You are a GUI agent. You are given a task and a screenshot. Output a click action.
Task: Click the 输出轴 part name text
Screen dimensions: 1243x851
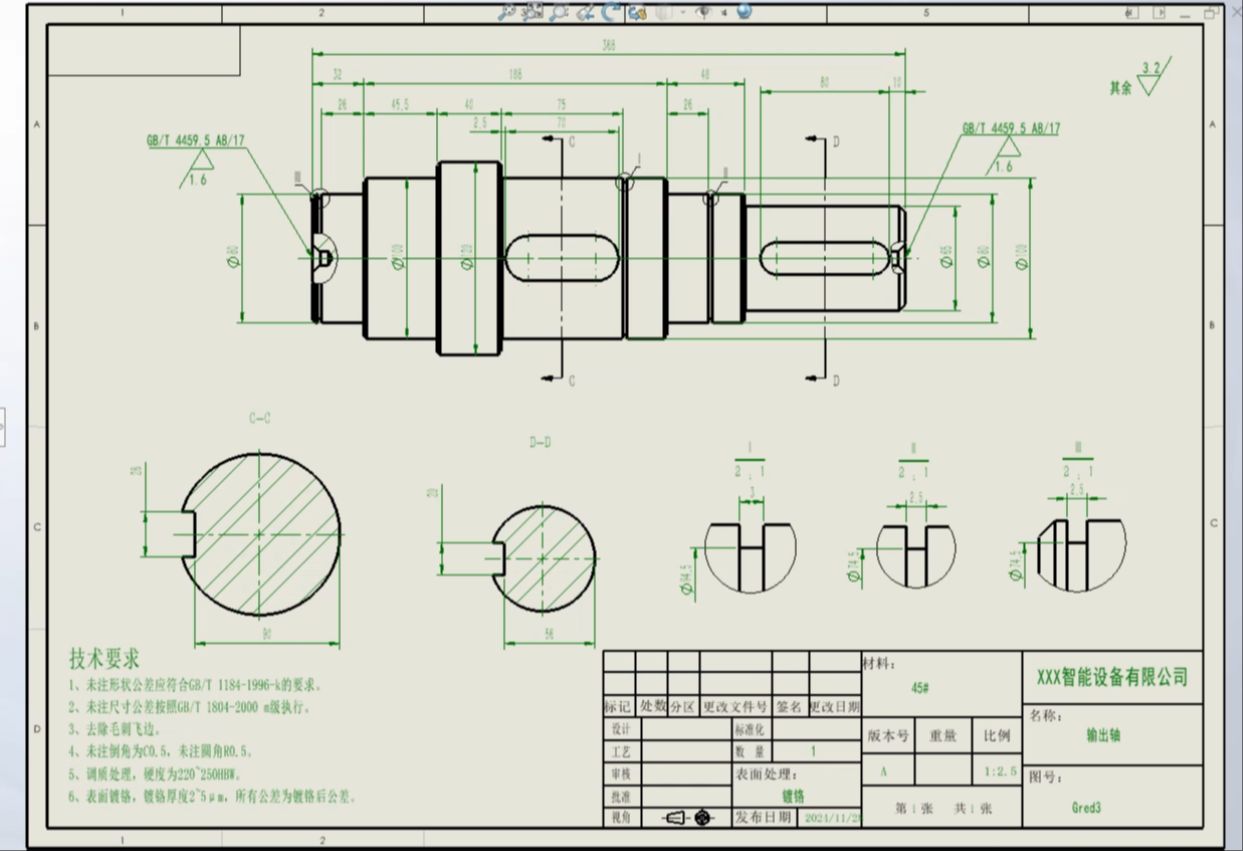[x=1103, y=735]
